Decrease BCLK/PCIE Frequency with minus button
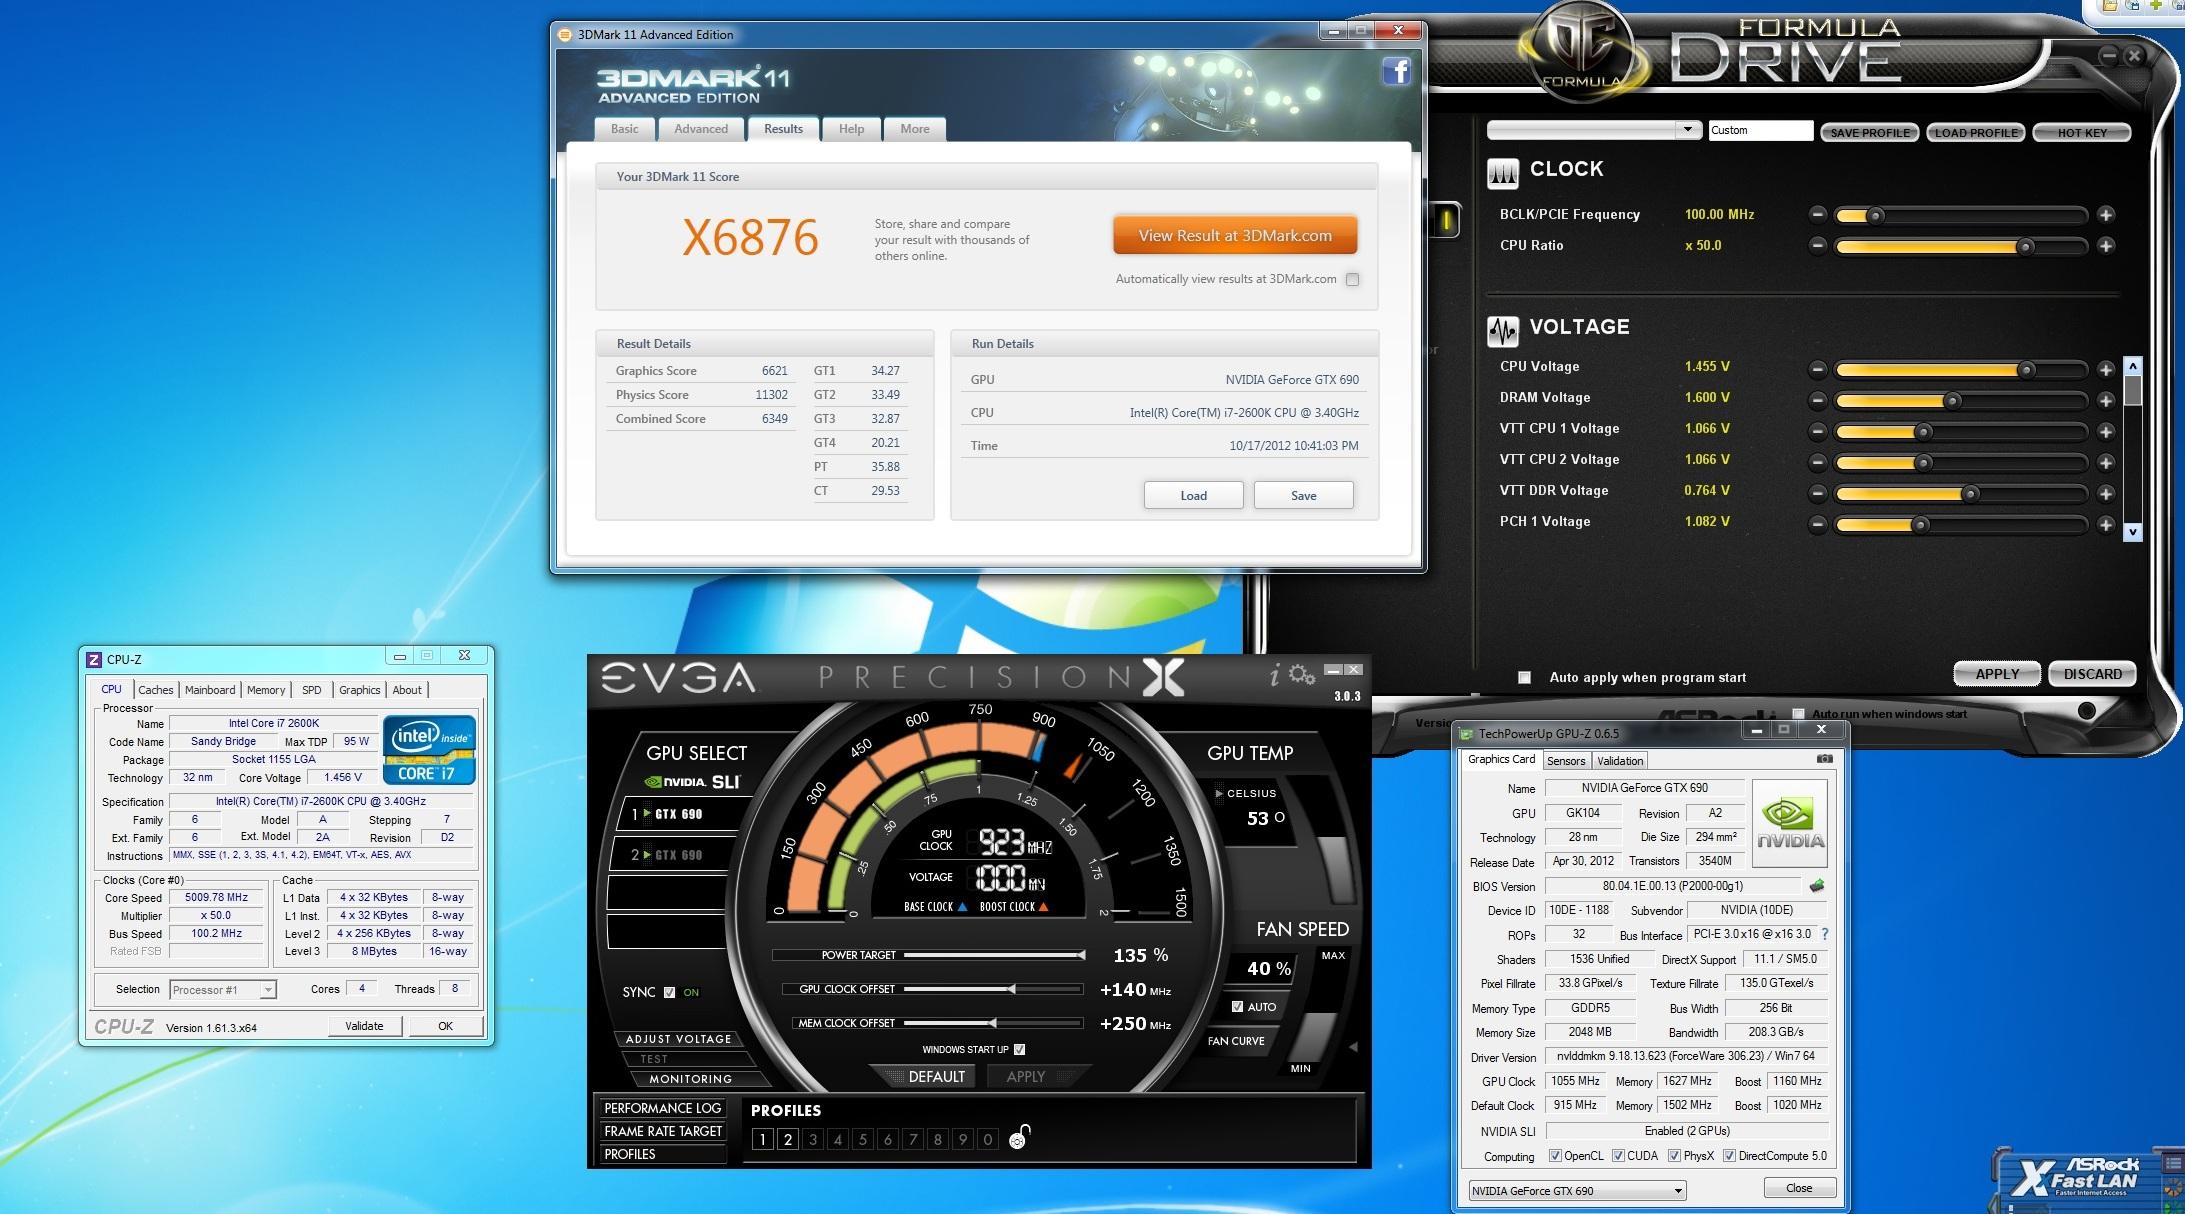 1818,215
